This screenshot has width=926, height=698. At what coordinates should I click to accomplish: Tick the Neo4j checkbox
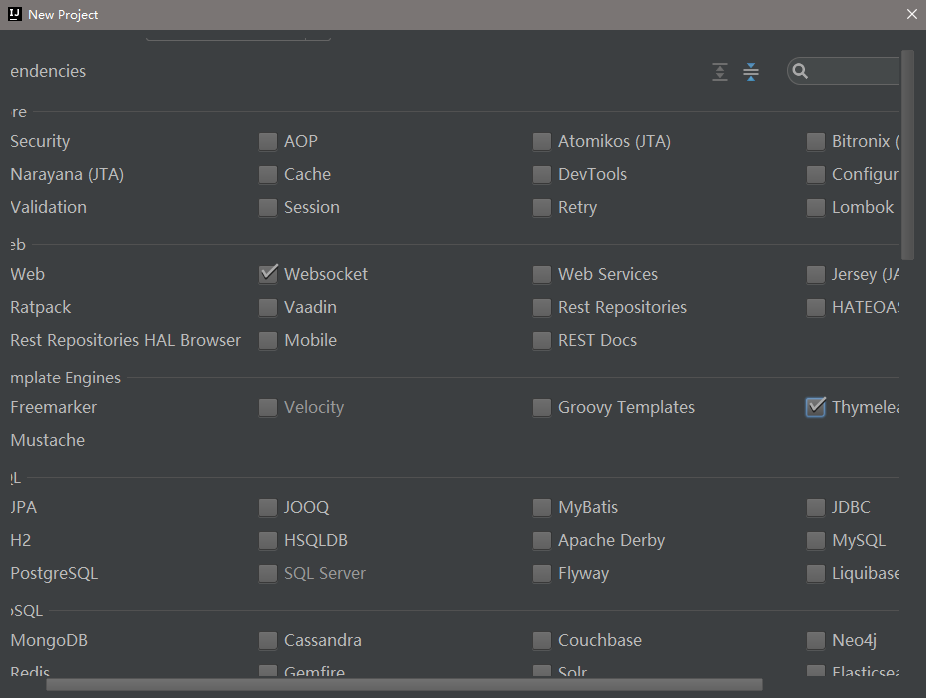pyautogui.click(x=816, y=641)
